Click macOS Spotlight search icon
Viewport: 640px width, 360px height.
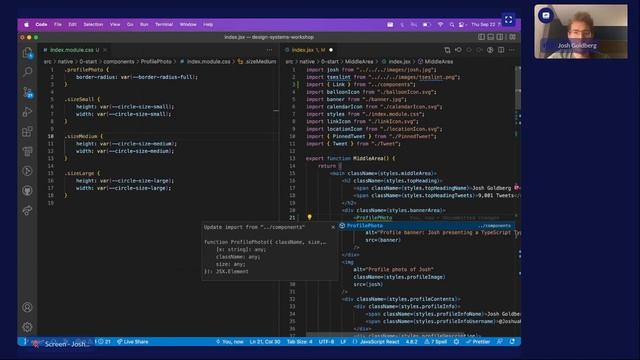click(x=451, y=24)
